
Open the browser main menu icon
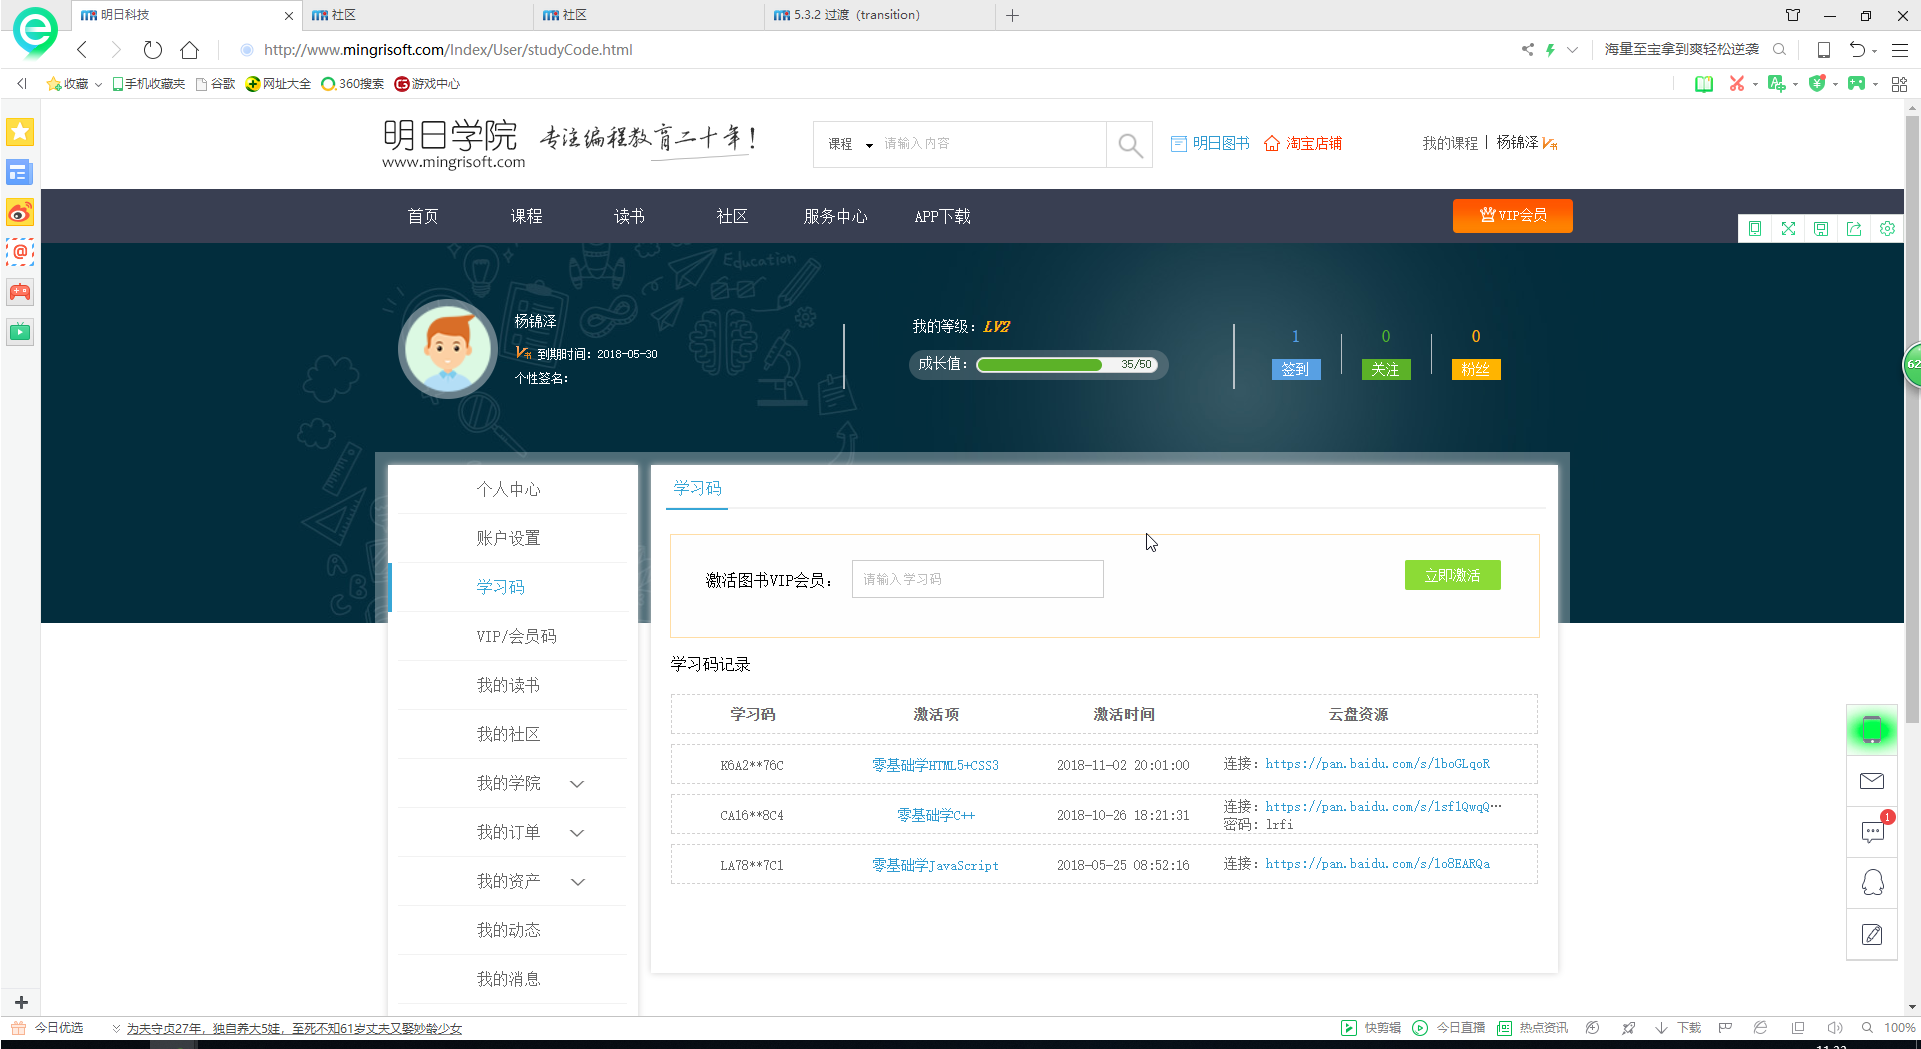1900,50
